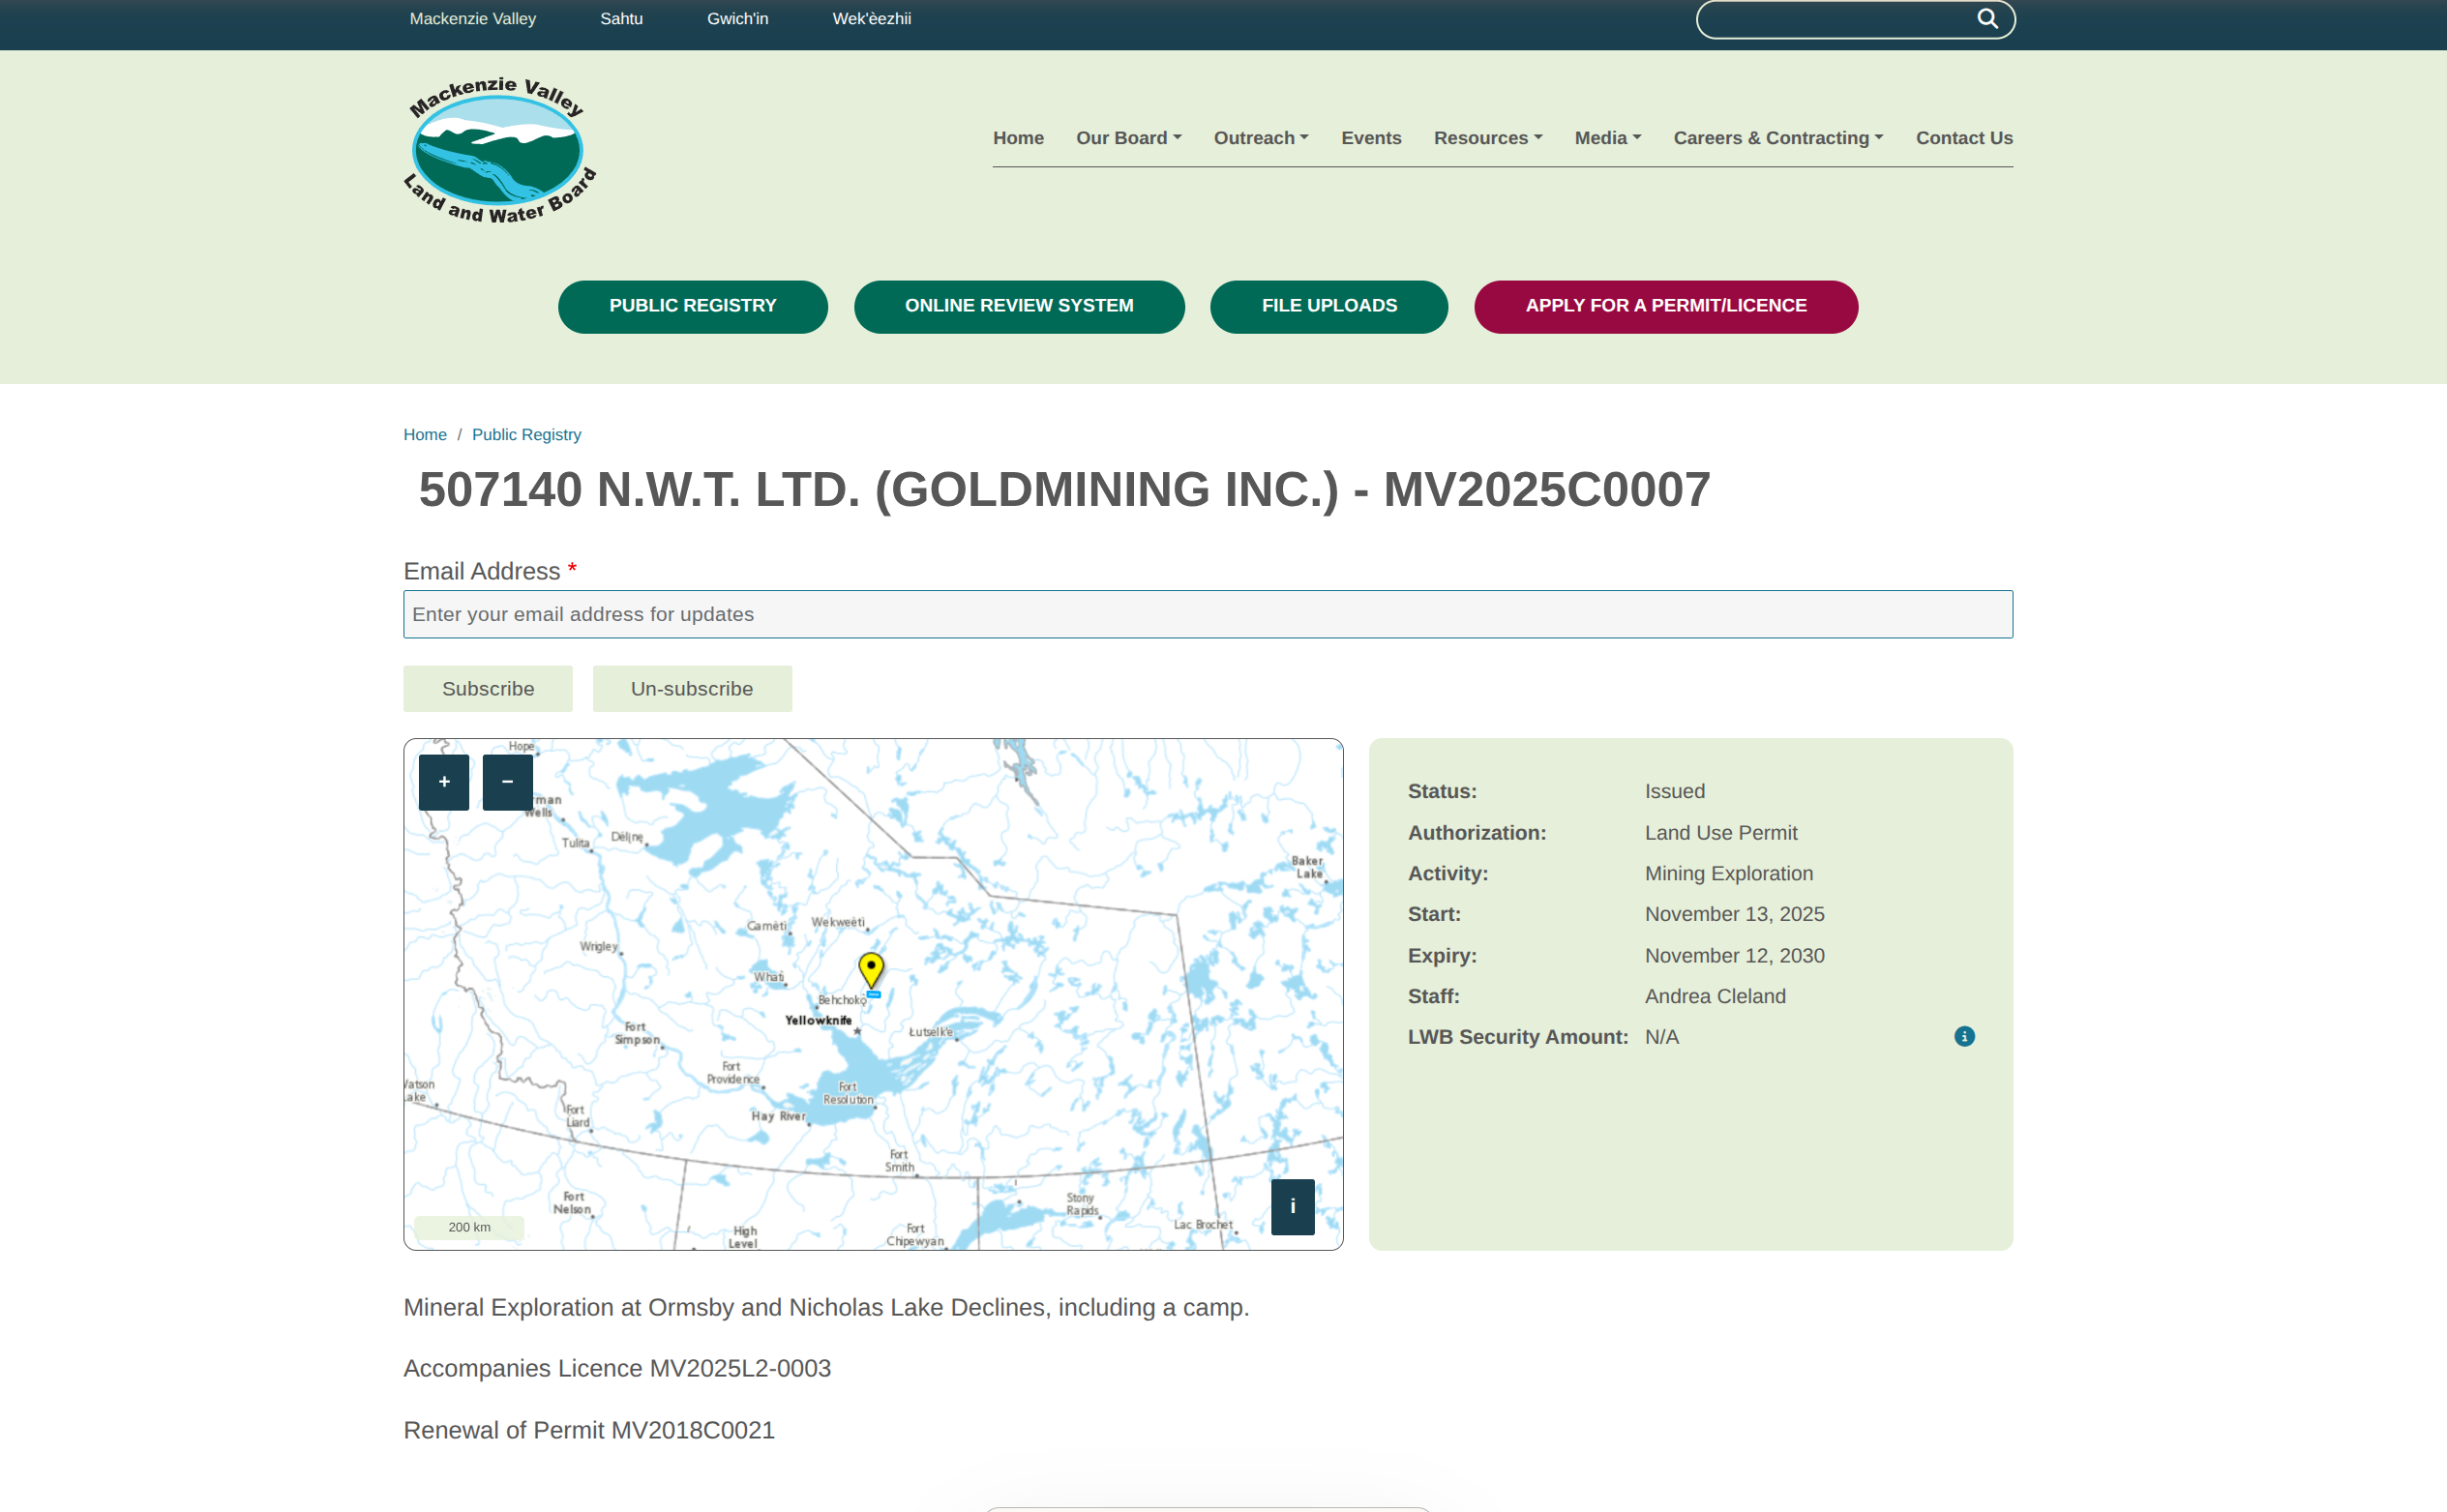The image size is (2447, 1512).
Task: Expand the Our Board dropdown
Action: click(x=1128, y=138)
